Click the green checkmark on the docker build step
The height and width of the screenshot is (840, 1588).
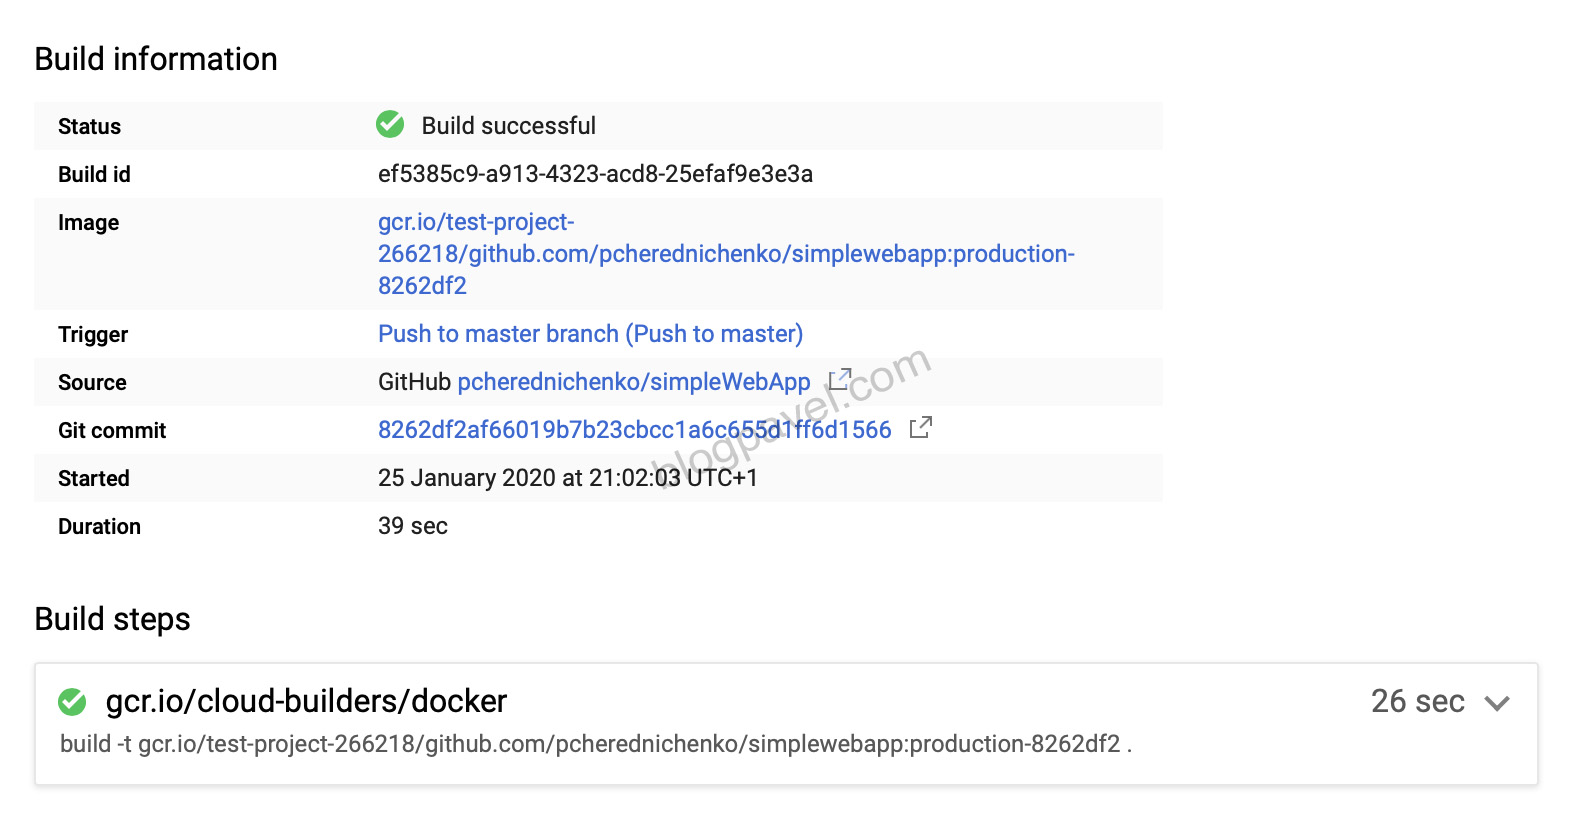coord(71,702)
